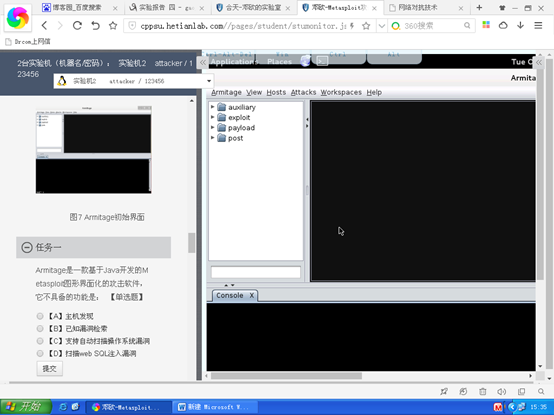Select option A 主机发现
Screen dimensions: 554x415
pos(40,316)
